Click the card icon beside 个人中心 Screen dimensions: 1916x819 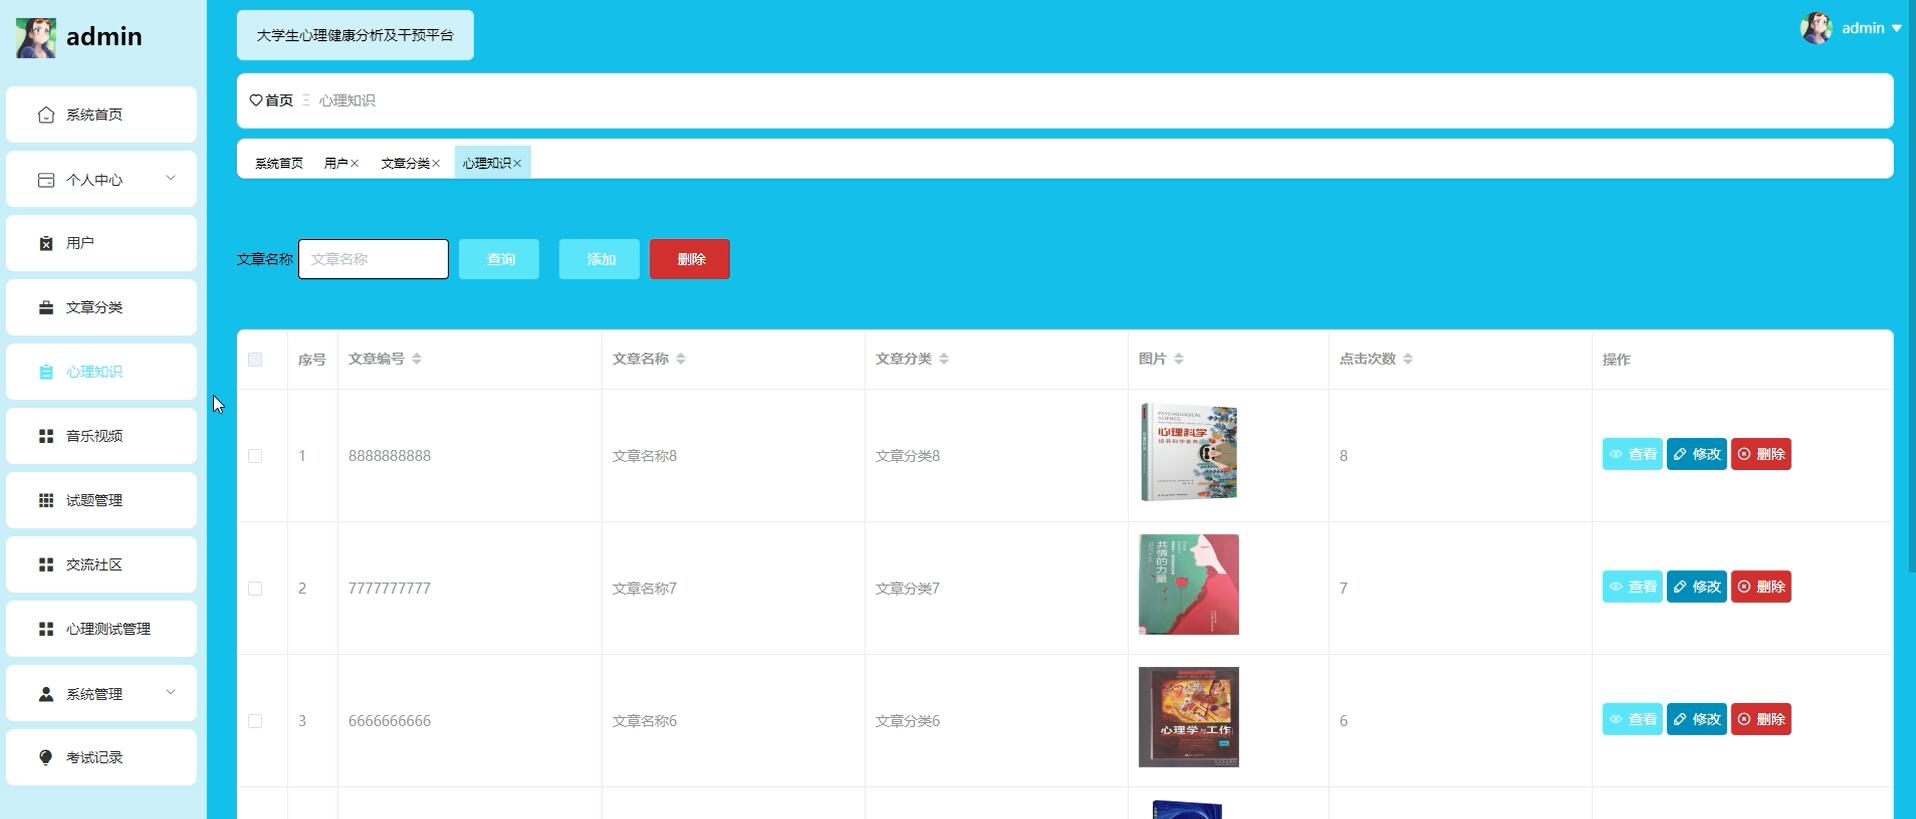coord(46,180)
